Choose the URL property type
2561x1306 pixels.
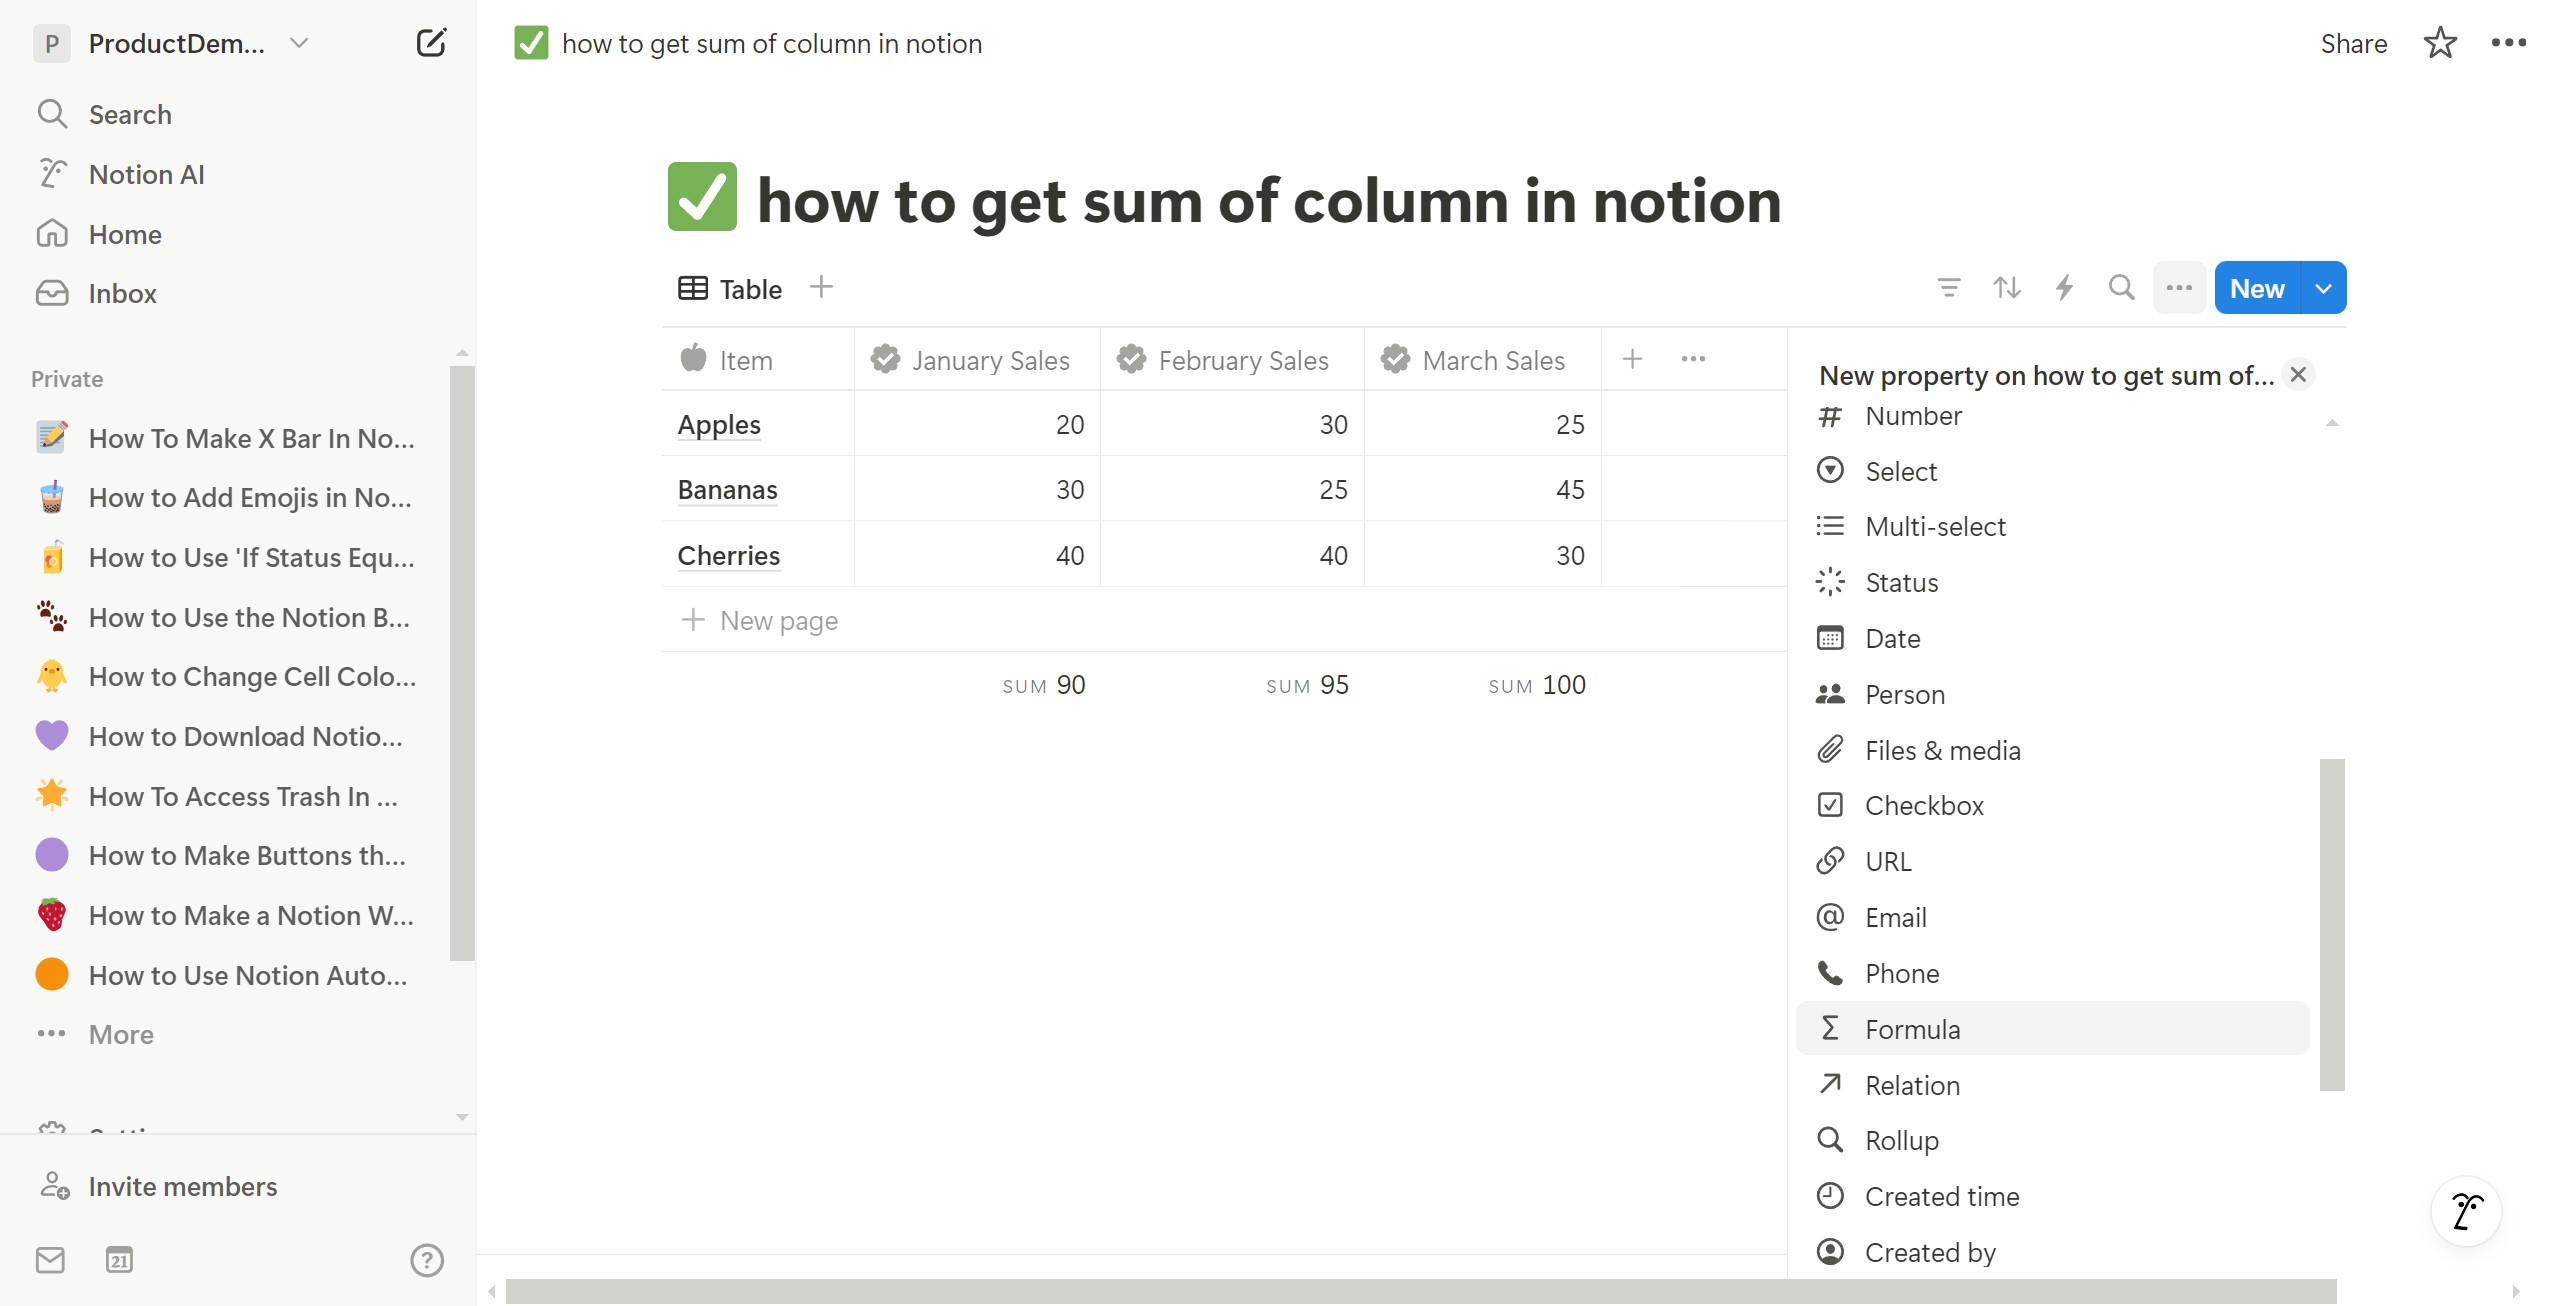click(2052, 861)
